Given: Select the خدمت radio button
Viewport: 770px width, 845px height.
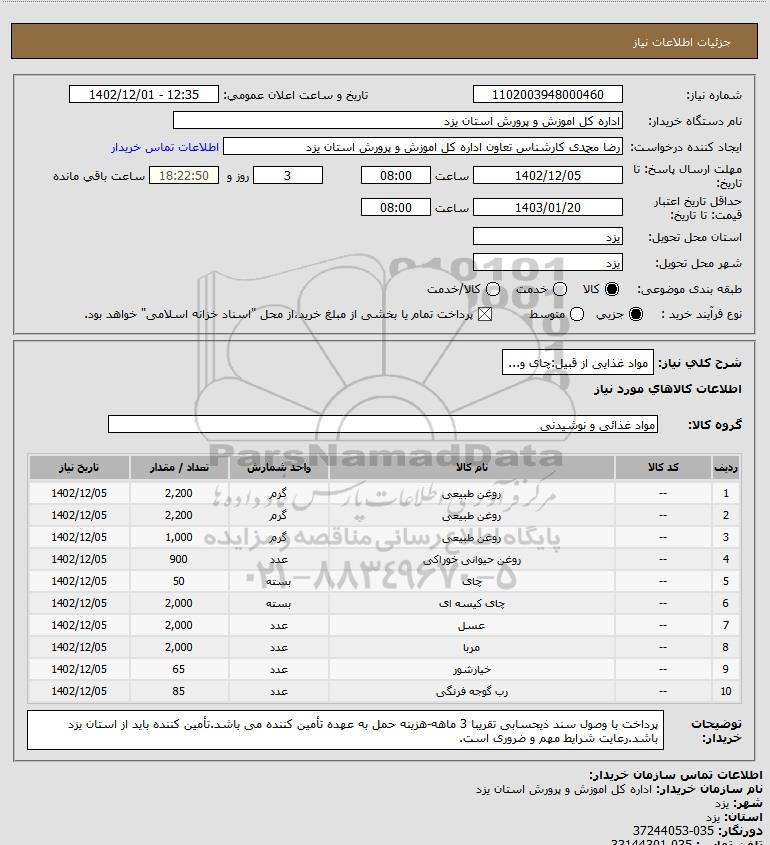Looking at the screenshot, I should 560,289.
